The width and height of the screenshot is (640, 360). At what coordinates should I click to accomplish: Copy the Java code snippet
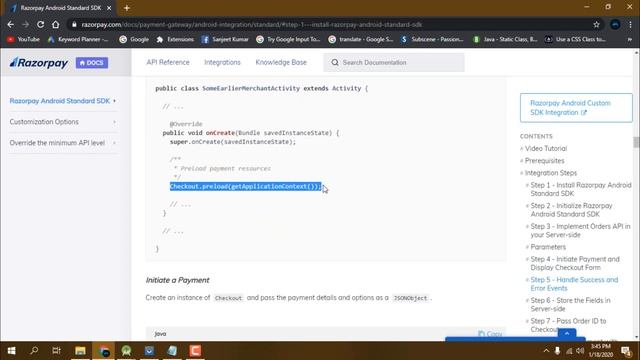(x=490, y=334)
